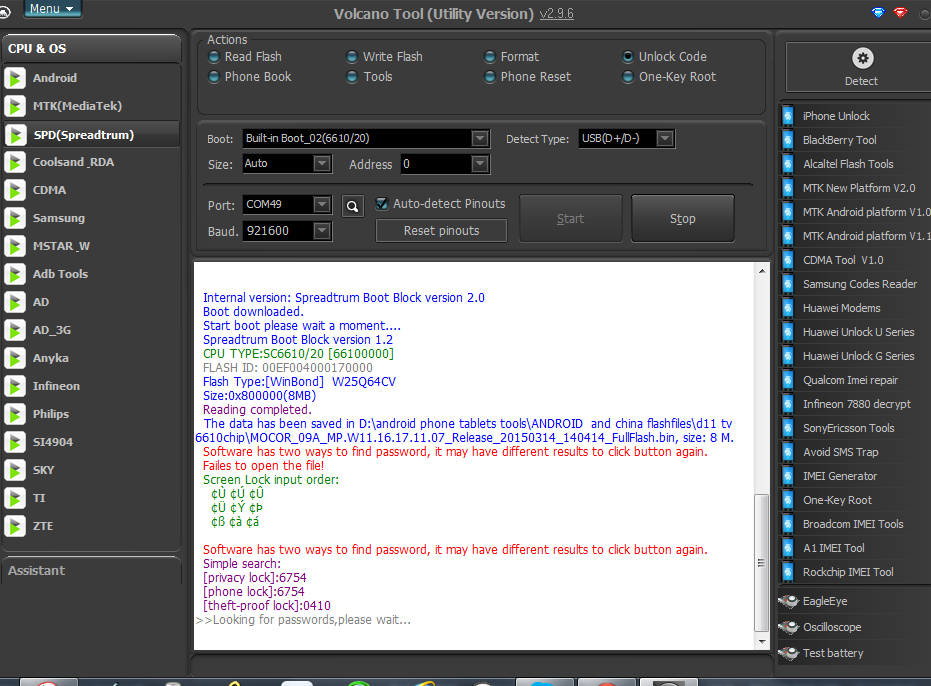The height and width of the screenshot is (686, 931).
Task: Click the blue diamond icon in title bar
Action: (x=878, y=12)
